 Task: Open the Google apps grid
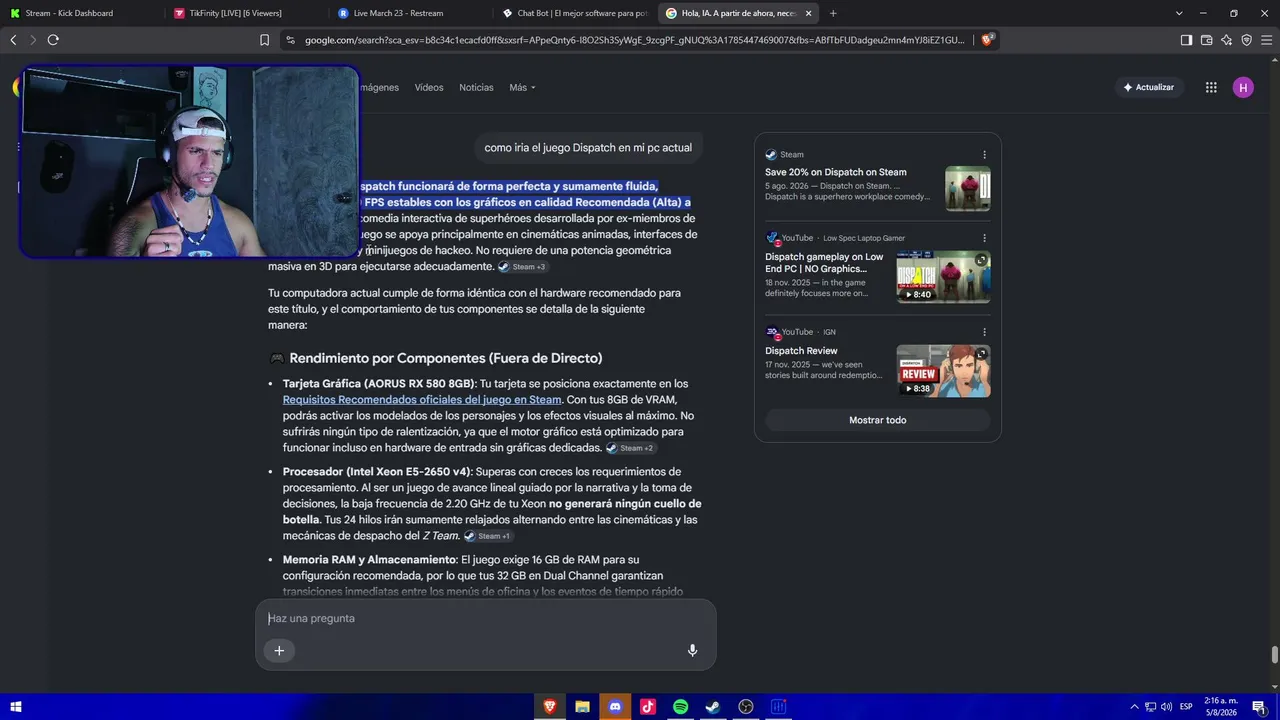pyautogui.click(x=1211, y=87)
